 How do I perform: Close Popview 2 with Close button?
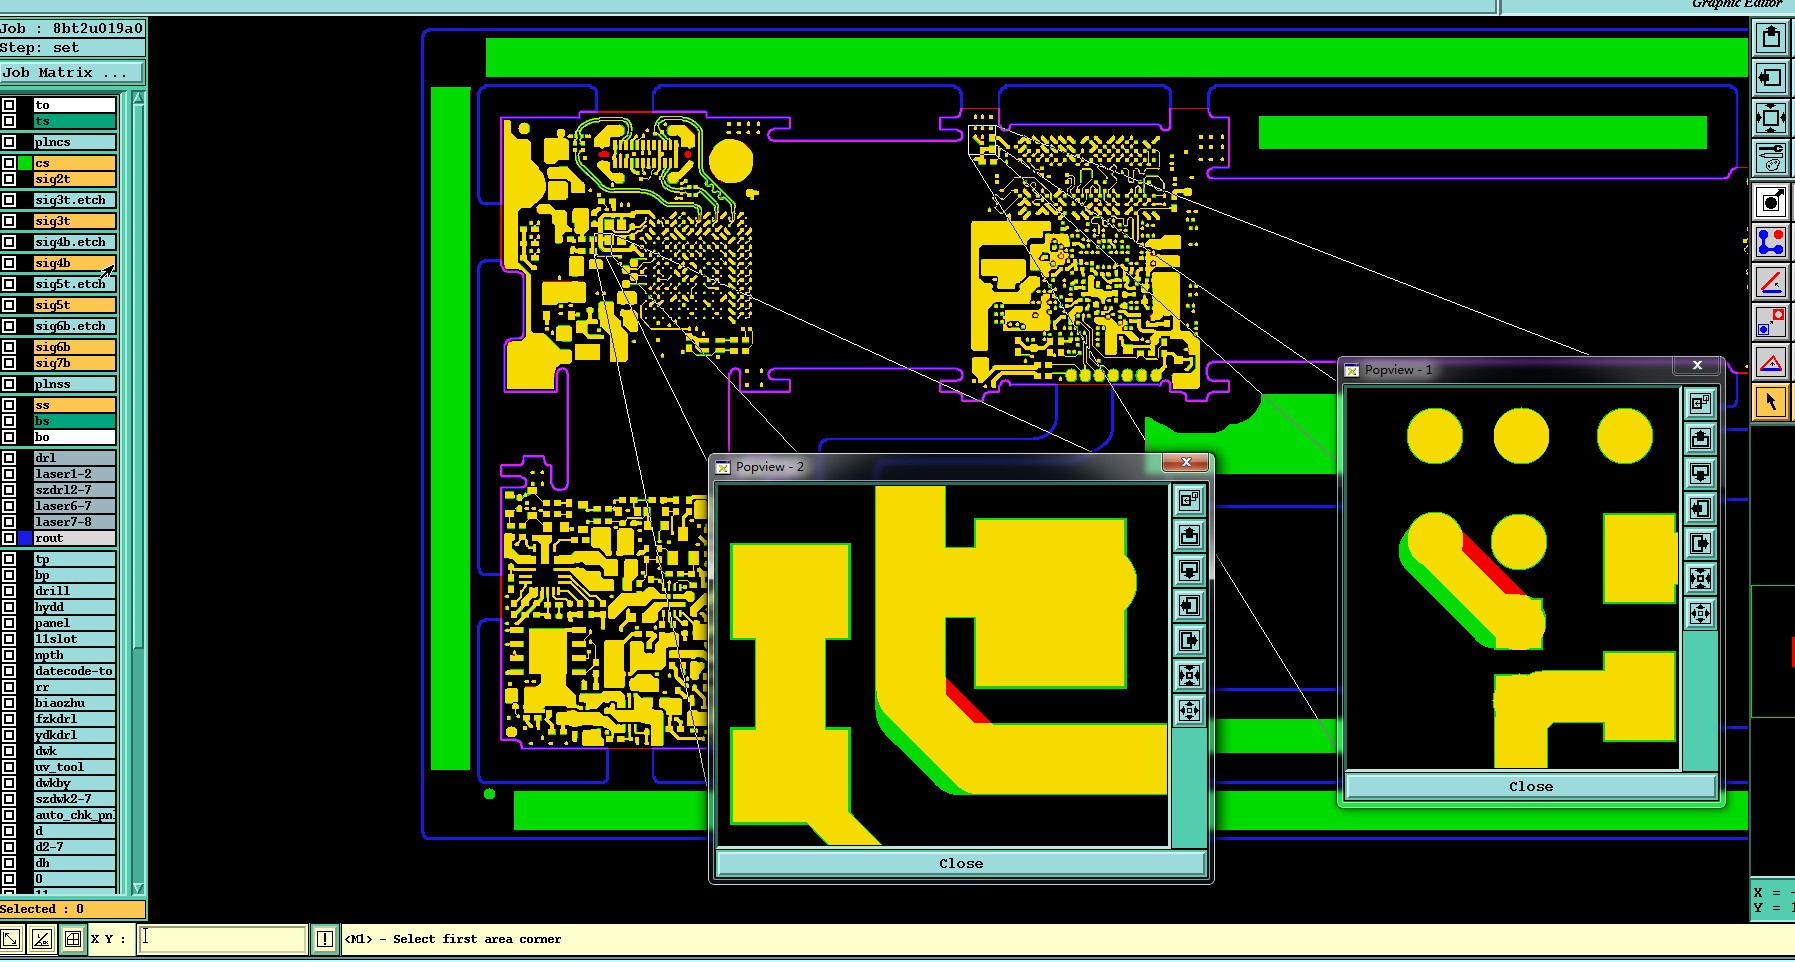pos(961,863)
